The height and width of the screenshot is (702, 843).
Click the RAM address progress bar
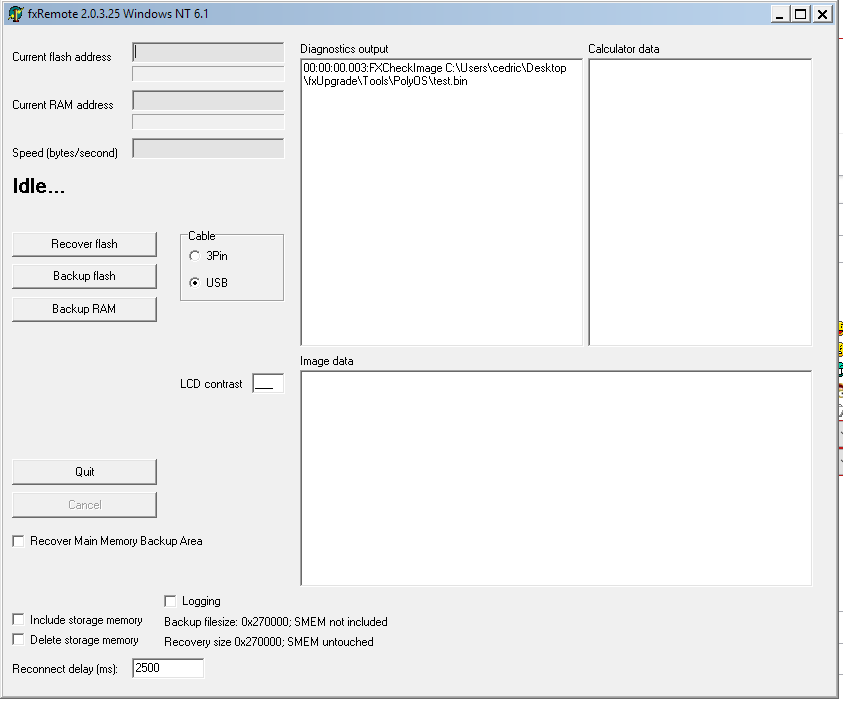coord(208,122)
